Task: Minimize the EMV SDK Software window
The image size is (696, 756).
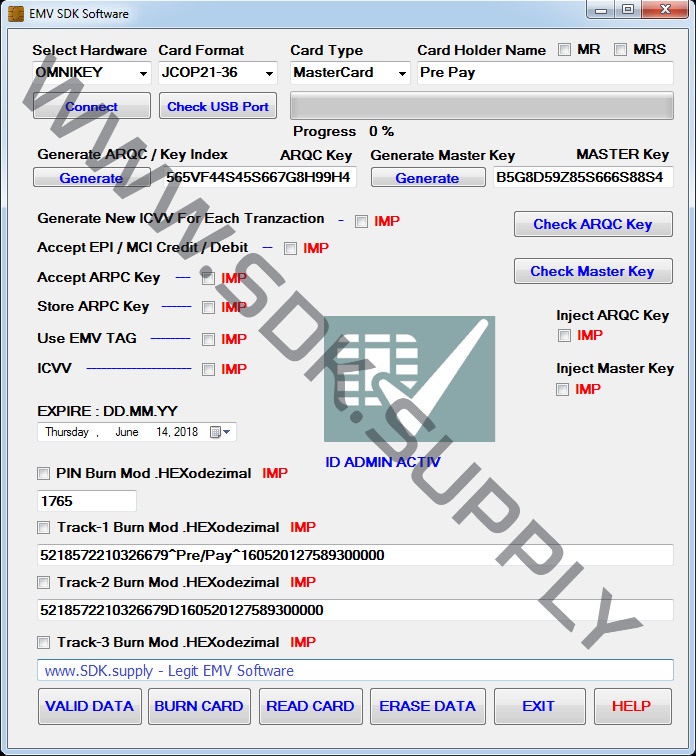Action: coord(601,10)
